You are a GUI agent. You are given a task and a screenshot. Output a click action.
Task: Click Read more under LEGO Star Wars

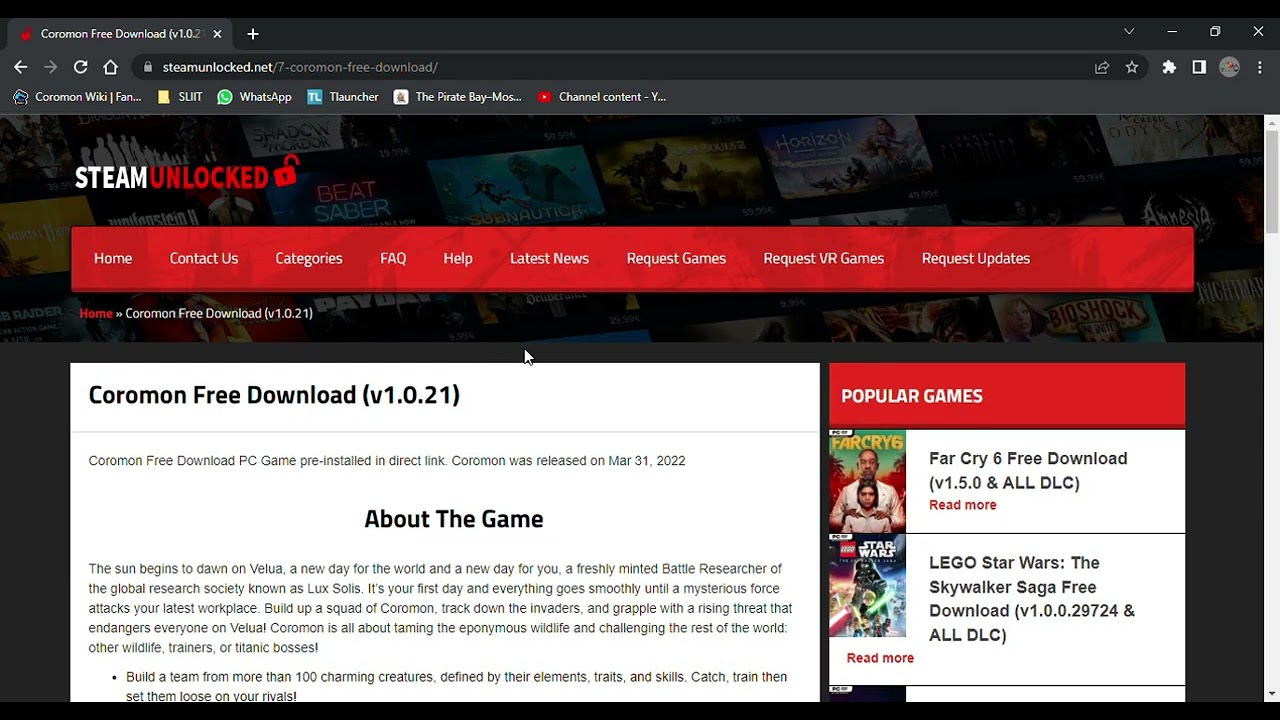pos(880,658)
